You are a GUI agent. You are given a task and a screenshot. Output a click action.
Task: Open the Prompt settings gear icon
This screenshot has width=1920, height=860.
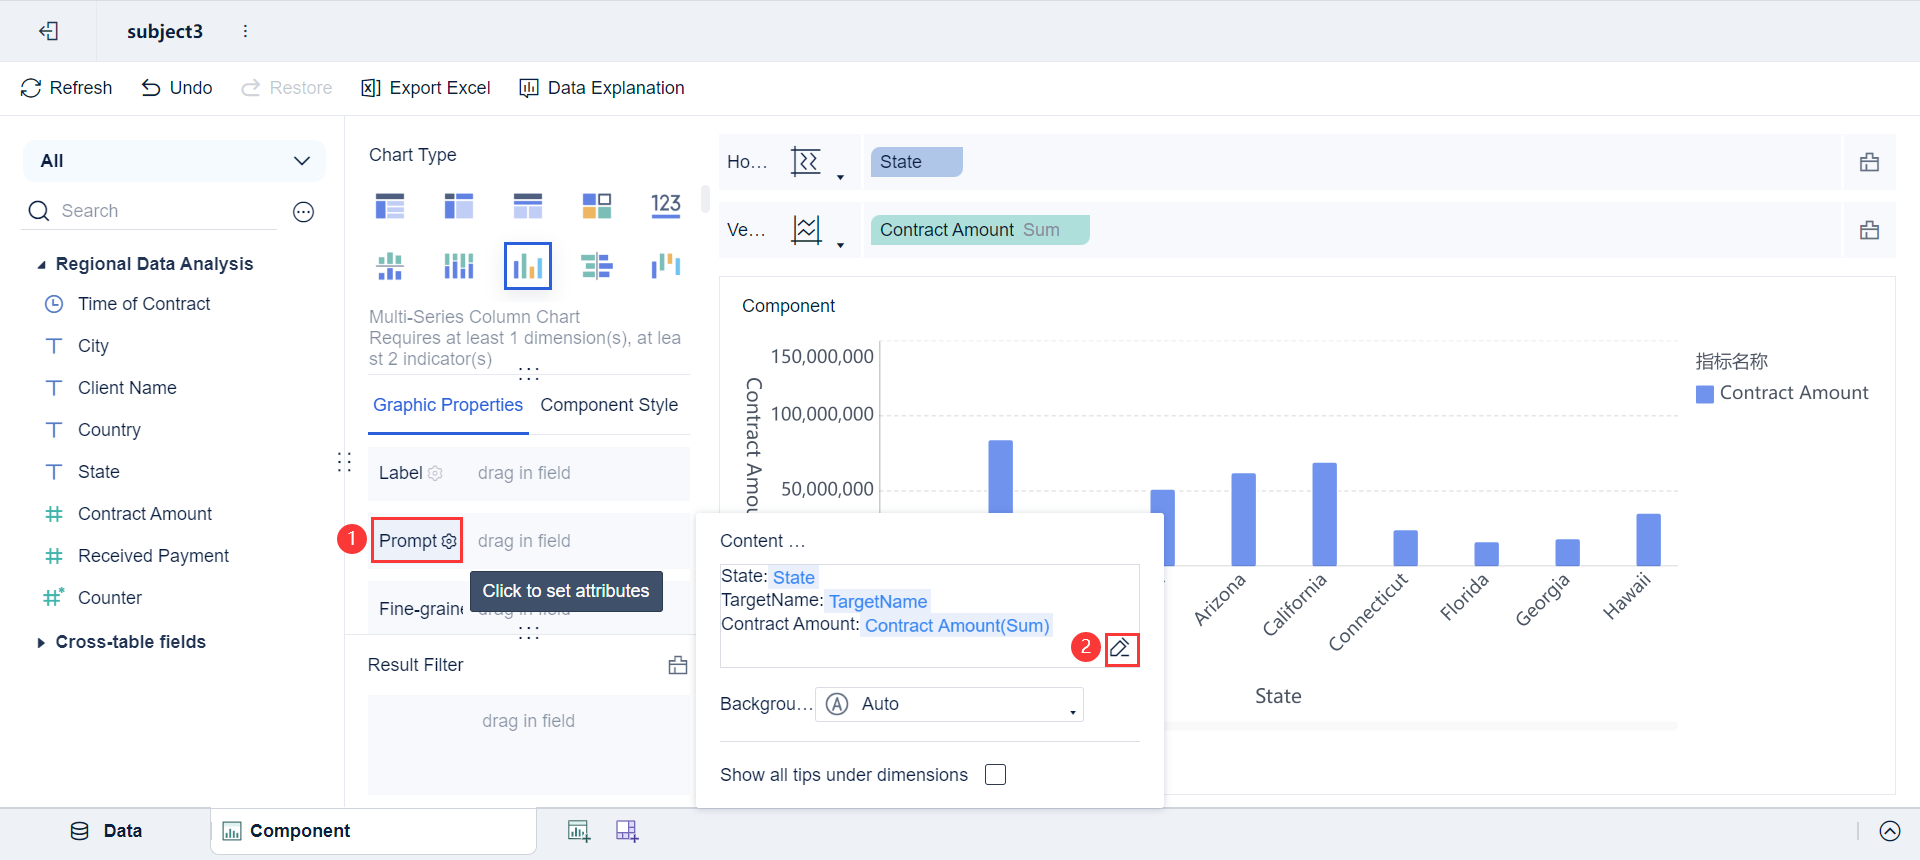449,541
